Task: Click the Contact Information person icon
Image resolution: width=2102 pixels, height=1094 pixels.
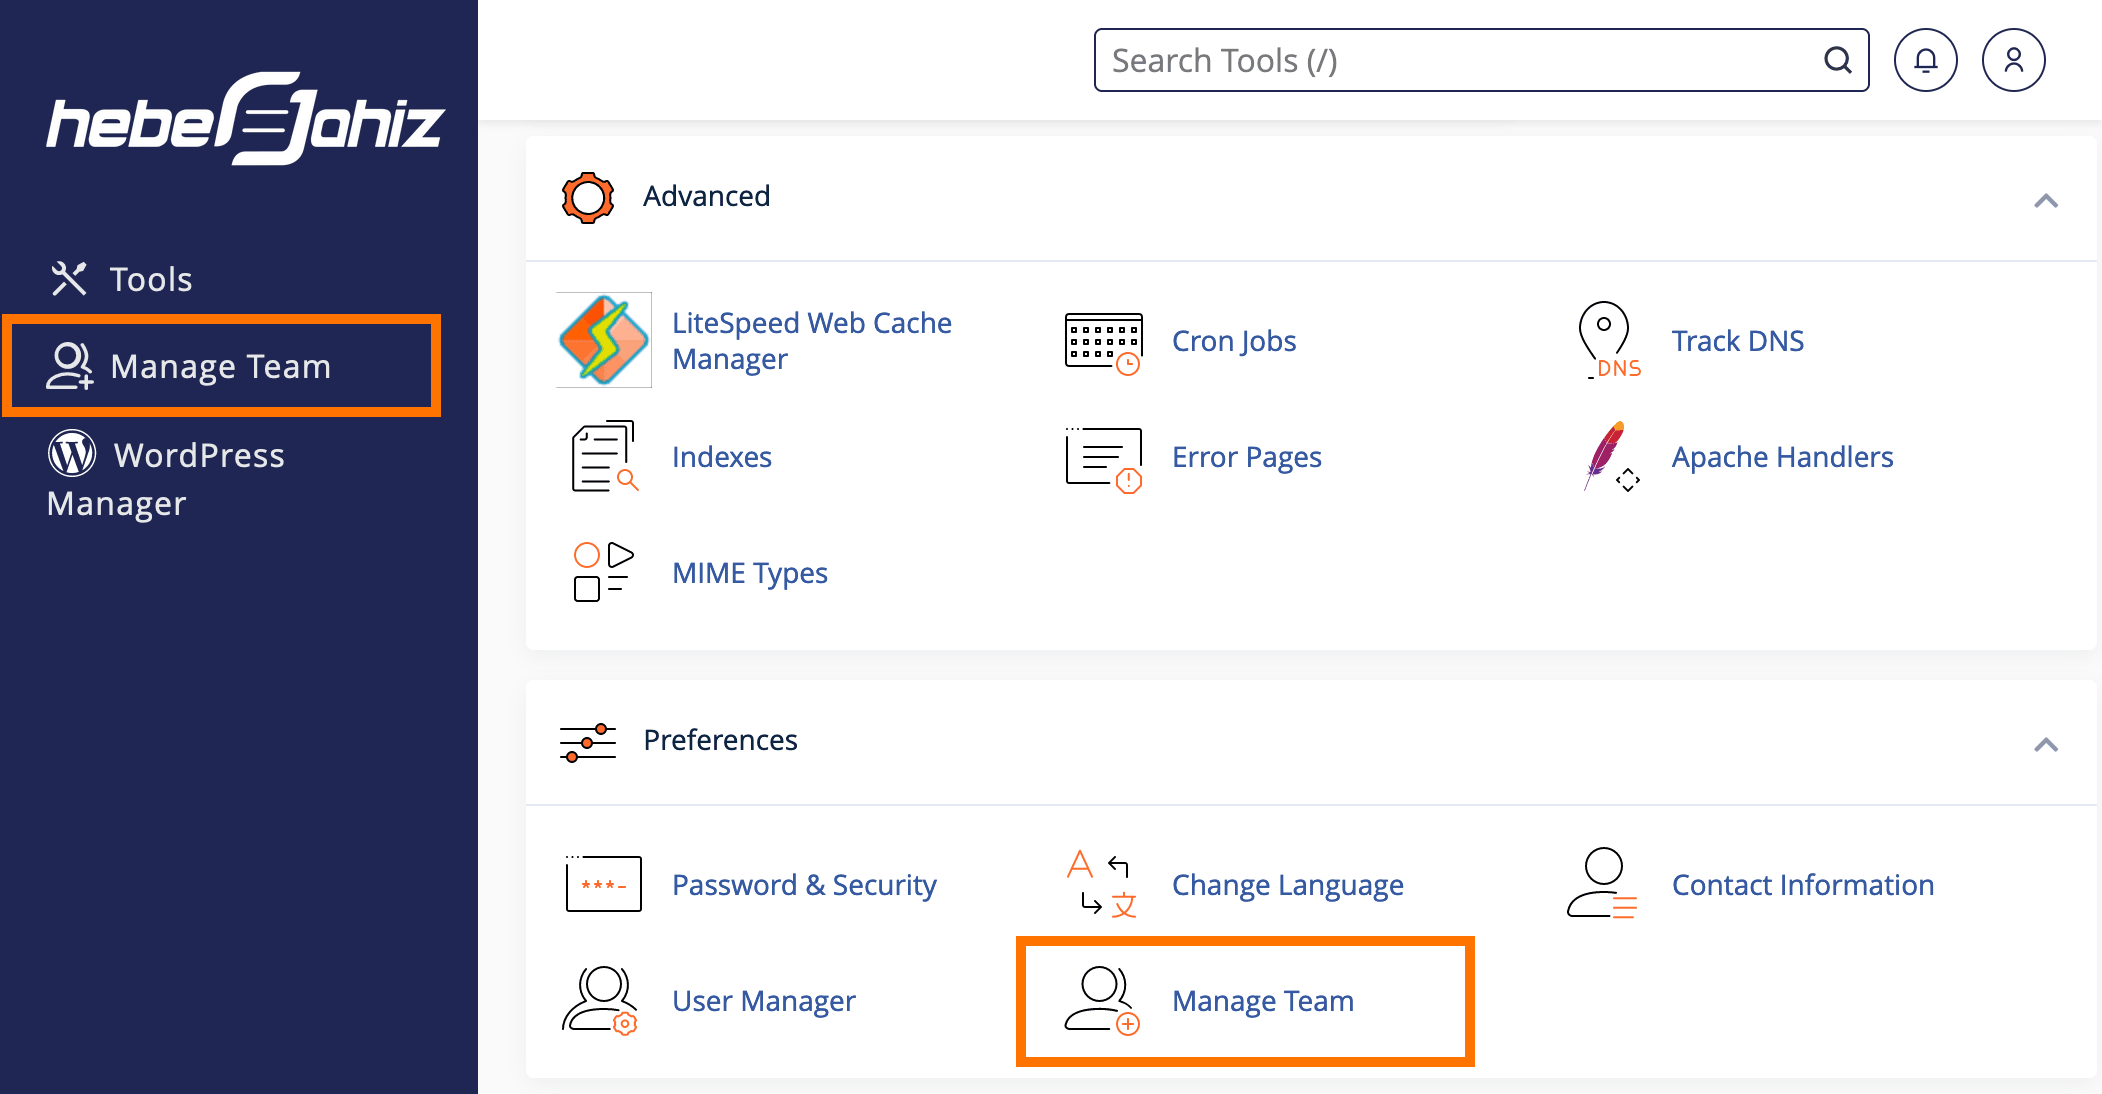Action: tap(1602, 883)
